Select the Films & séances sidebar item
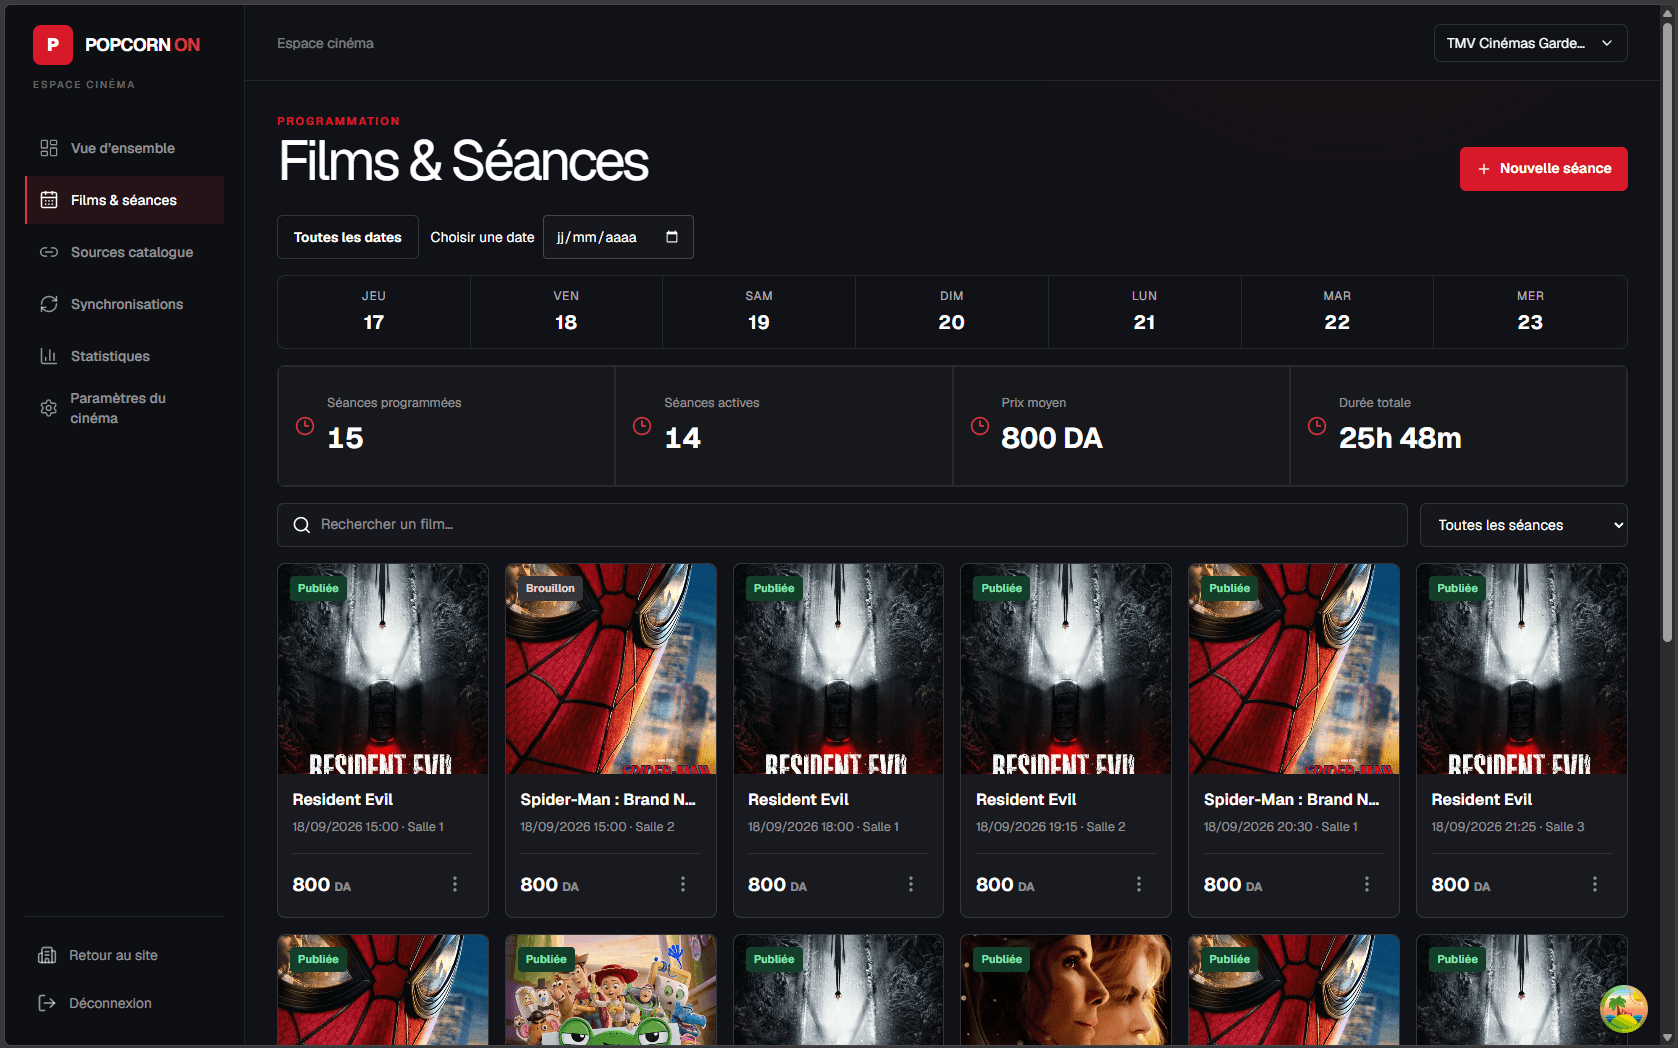Viewport: 1678px width, 1048px height. coord(124,200)
